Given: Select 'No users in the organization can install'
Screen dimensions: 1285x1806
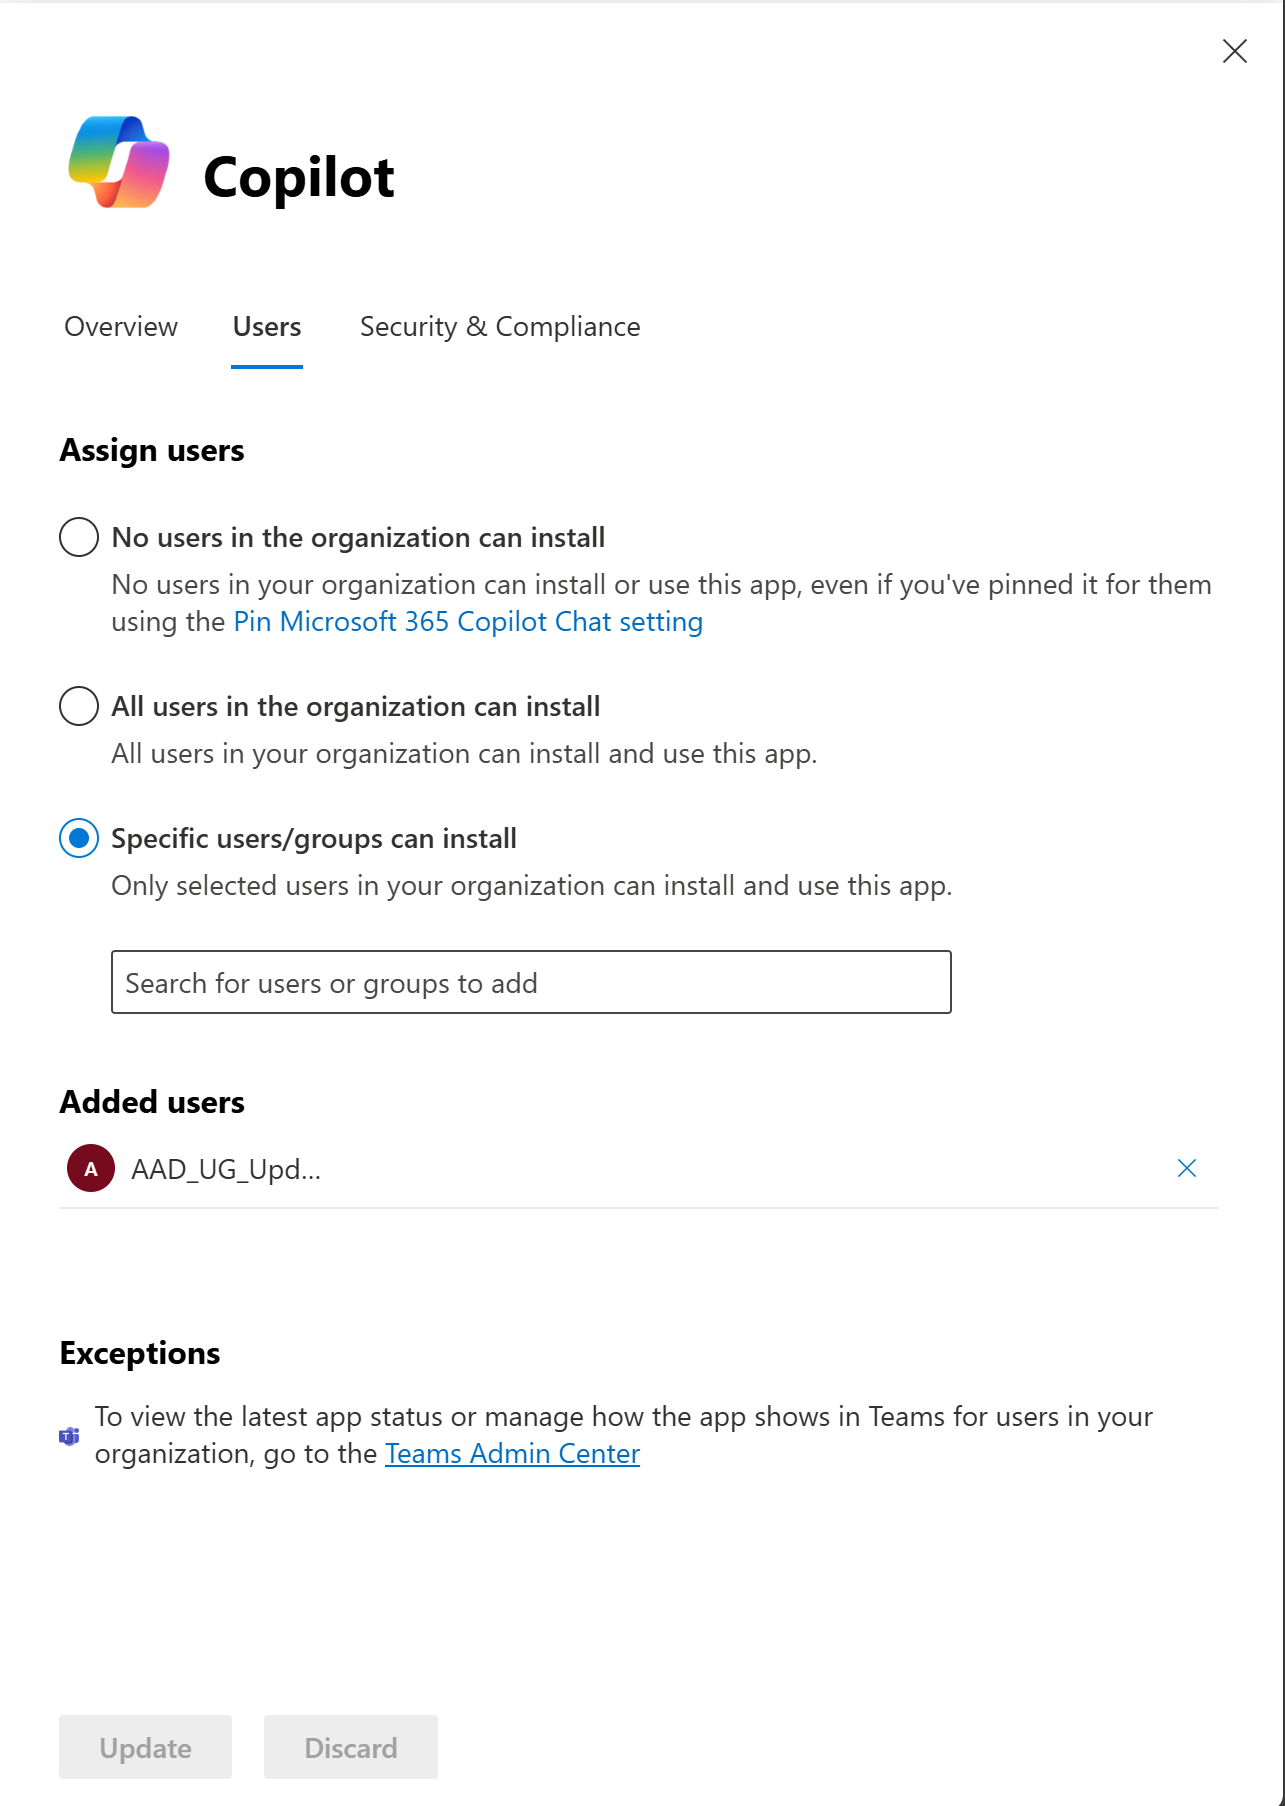Looking at the screenshot, I should [79, 537].
